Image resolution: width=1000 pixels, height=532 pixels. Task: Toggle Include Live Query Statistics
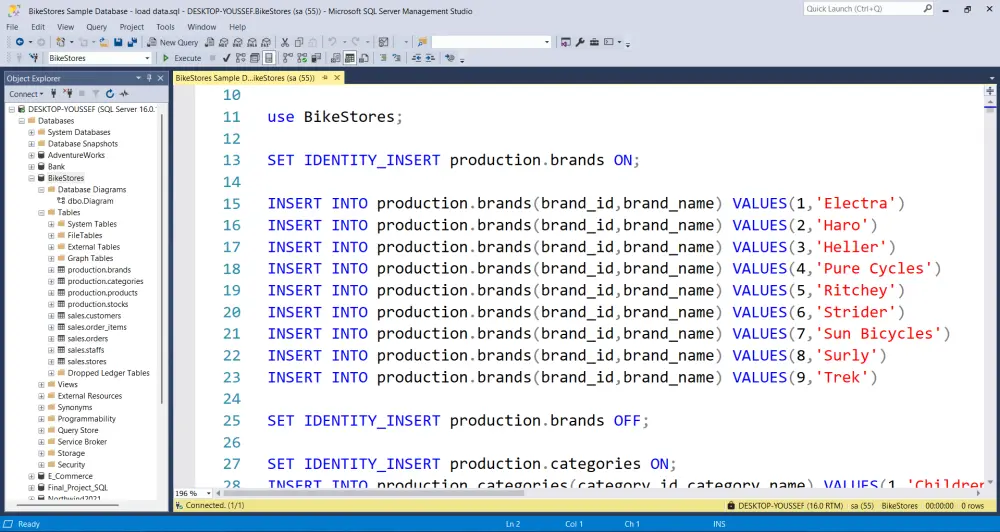pyautogui.click(x=302, y=58)
